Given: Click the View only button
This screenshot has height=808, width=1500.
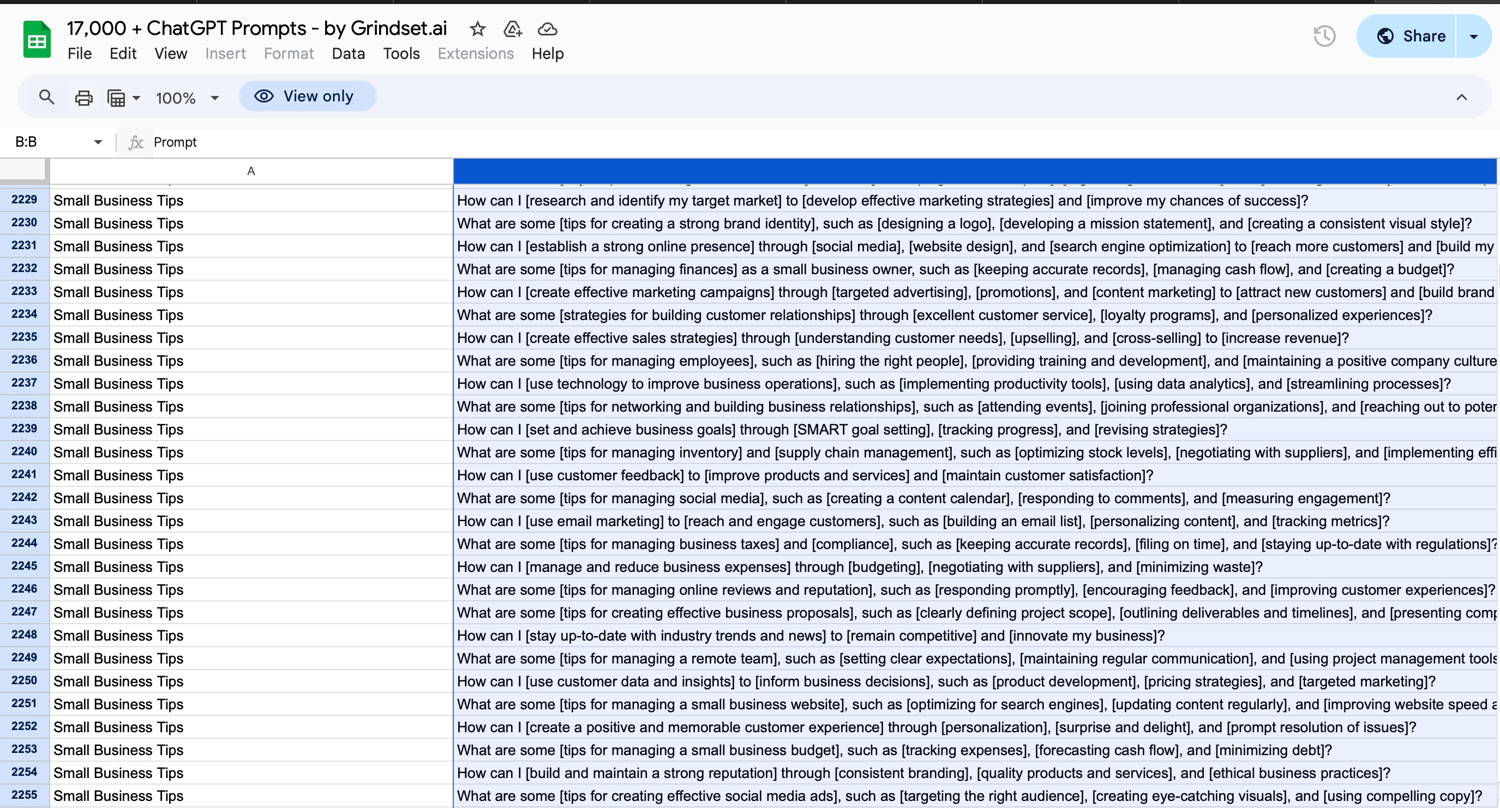Looking at the screenshot, I should pos(308,96).
